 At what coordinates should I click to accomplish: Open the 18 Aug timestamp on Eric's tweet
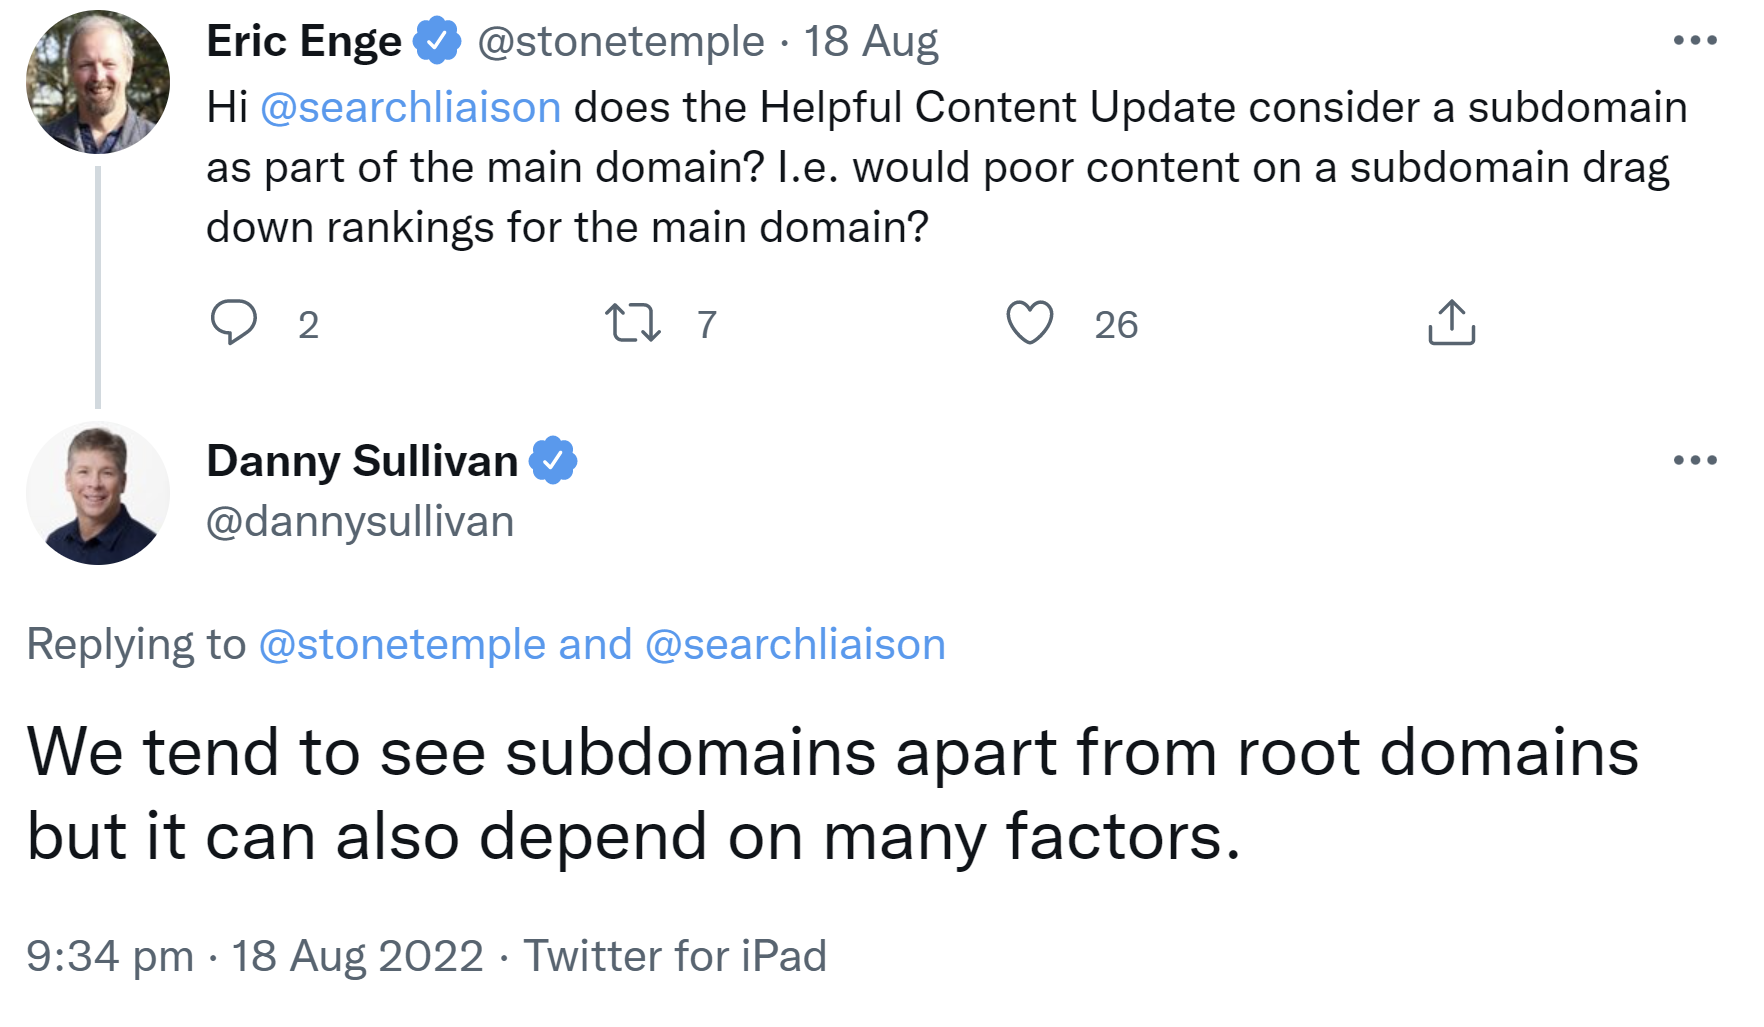coord(869,41)
